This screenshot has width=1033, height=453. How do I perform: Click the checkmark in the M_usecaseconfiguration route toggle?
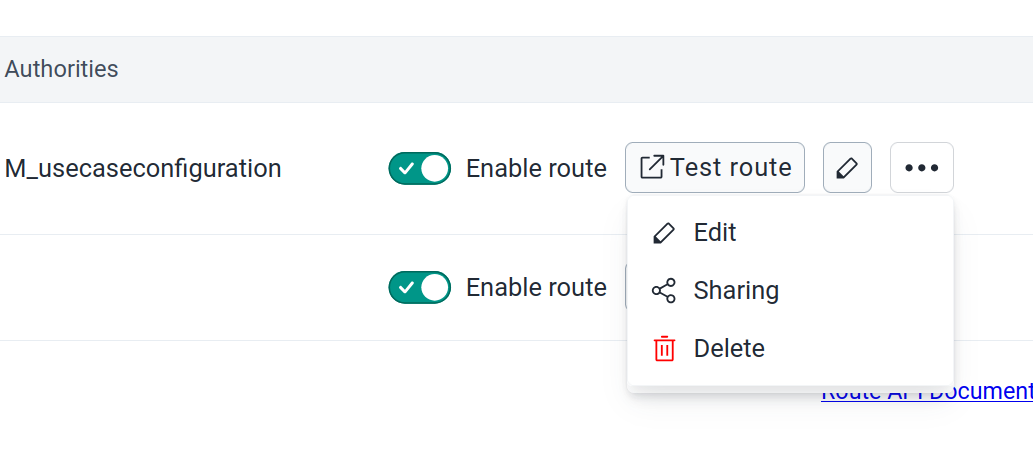[x=406, y=169]
